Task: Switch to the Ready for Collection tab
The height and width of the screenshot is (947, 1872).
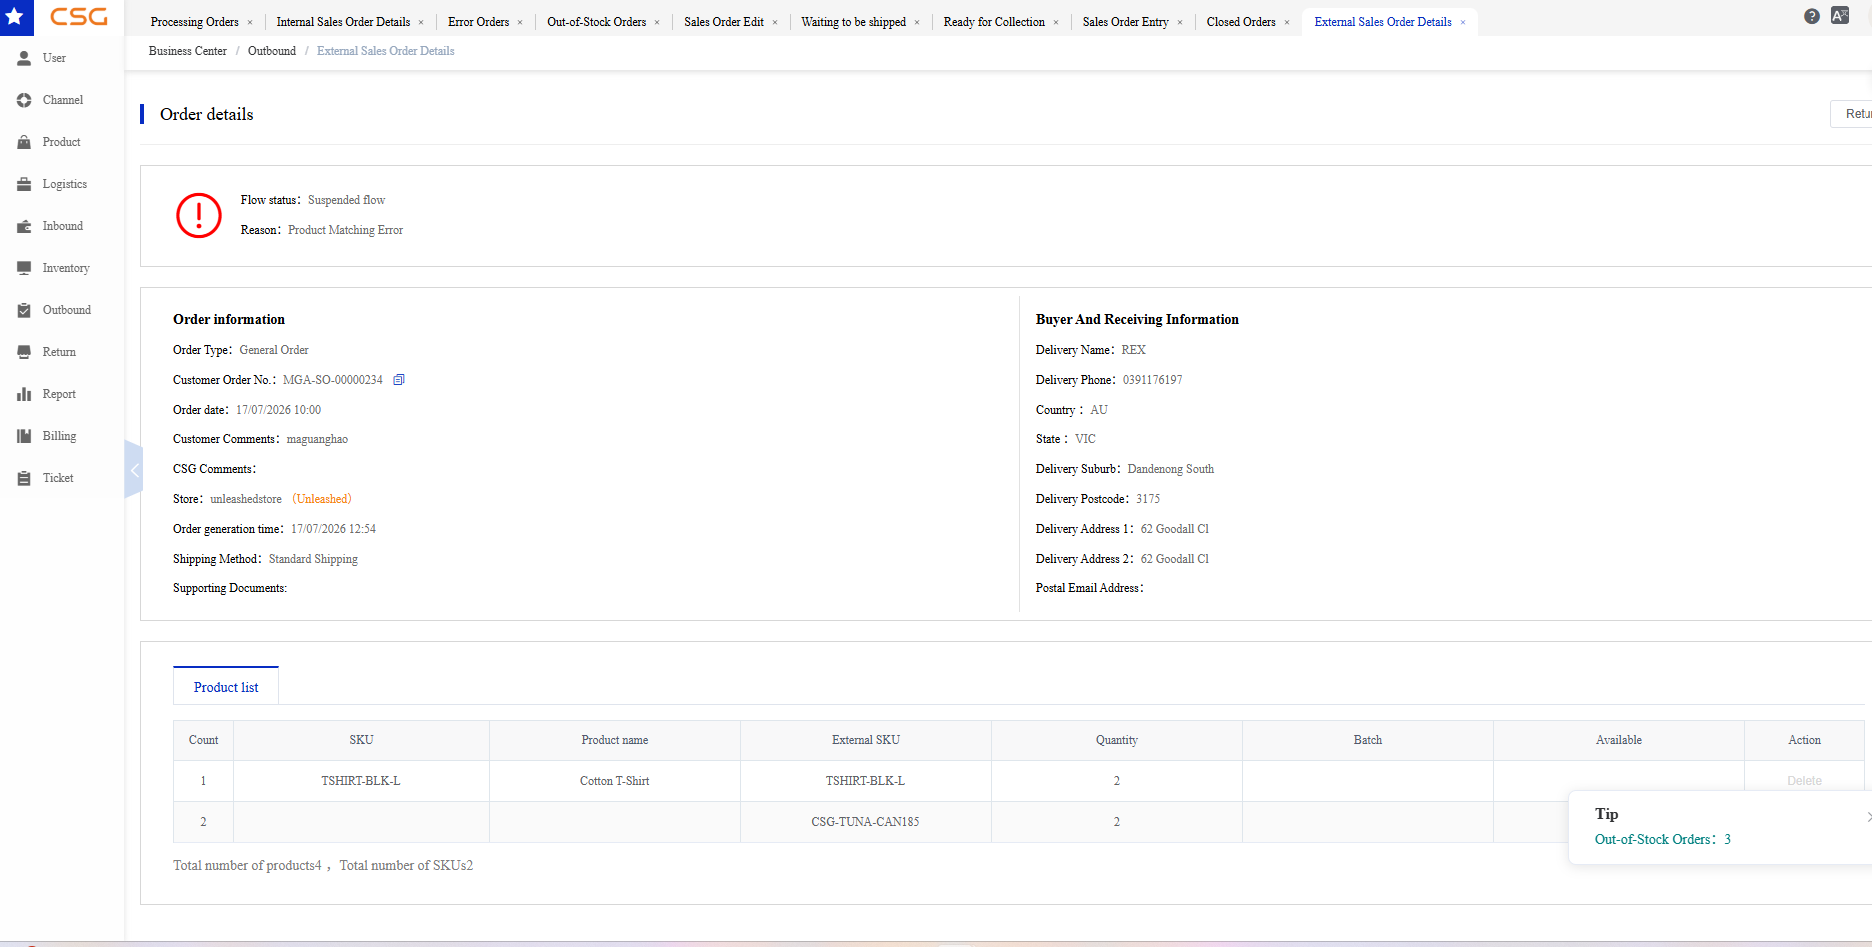Action: pos(994,22)
